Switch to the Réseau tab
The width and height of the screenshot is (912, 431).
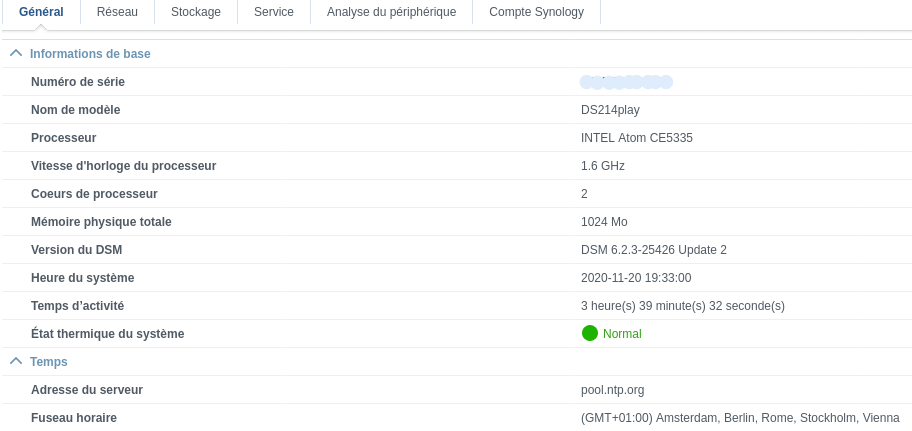point(118,12)
